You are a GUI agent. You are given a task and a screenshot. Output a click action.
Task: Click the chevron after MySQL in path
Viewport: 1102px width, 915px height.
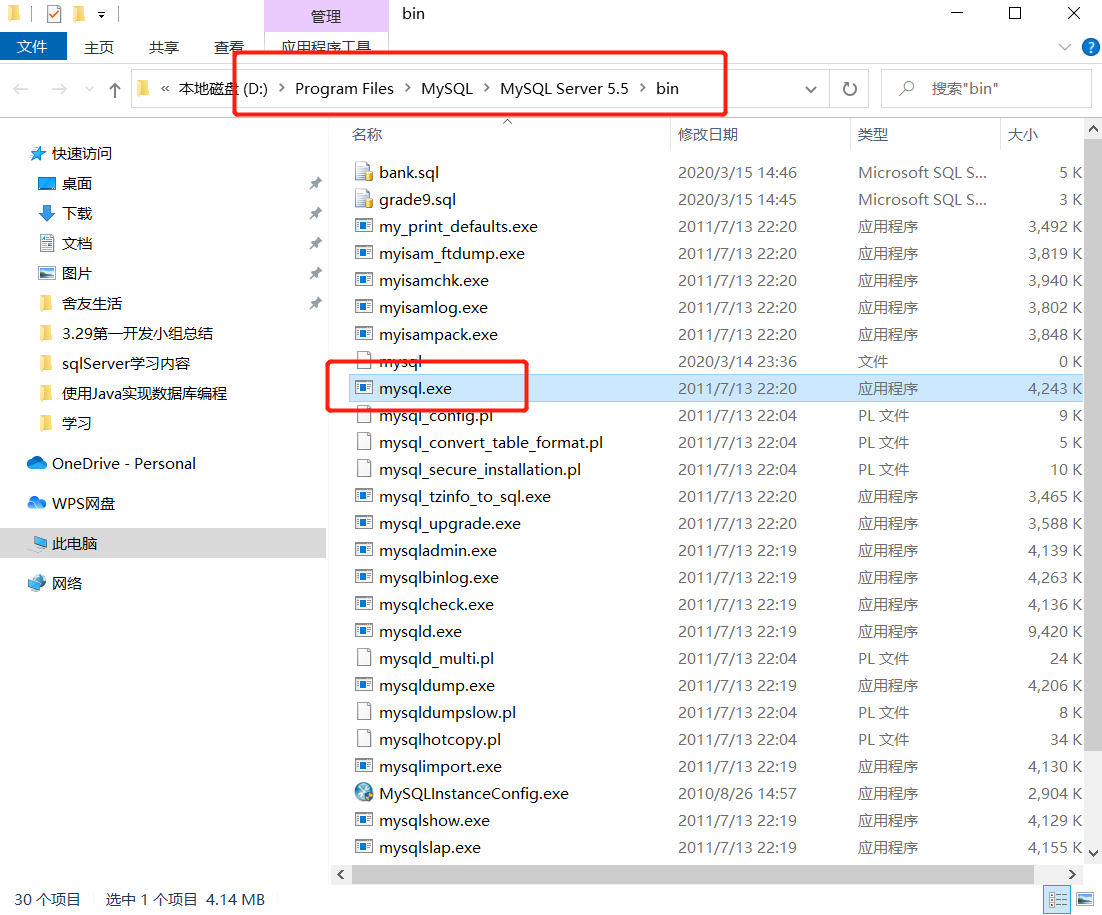pyautogui.click(x=486, y=89)
